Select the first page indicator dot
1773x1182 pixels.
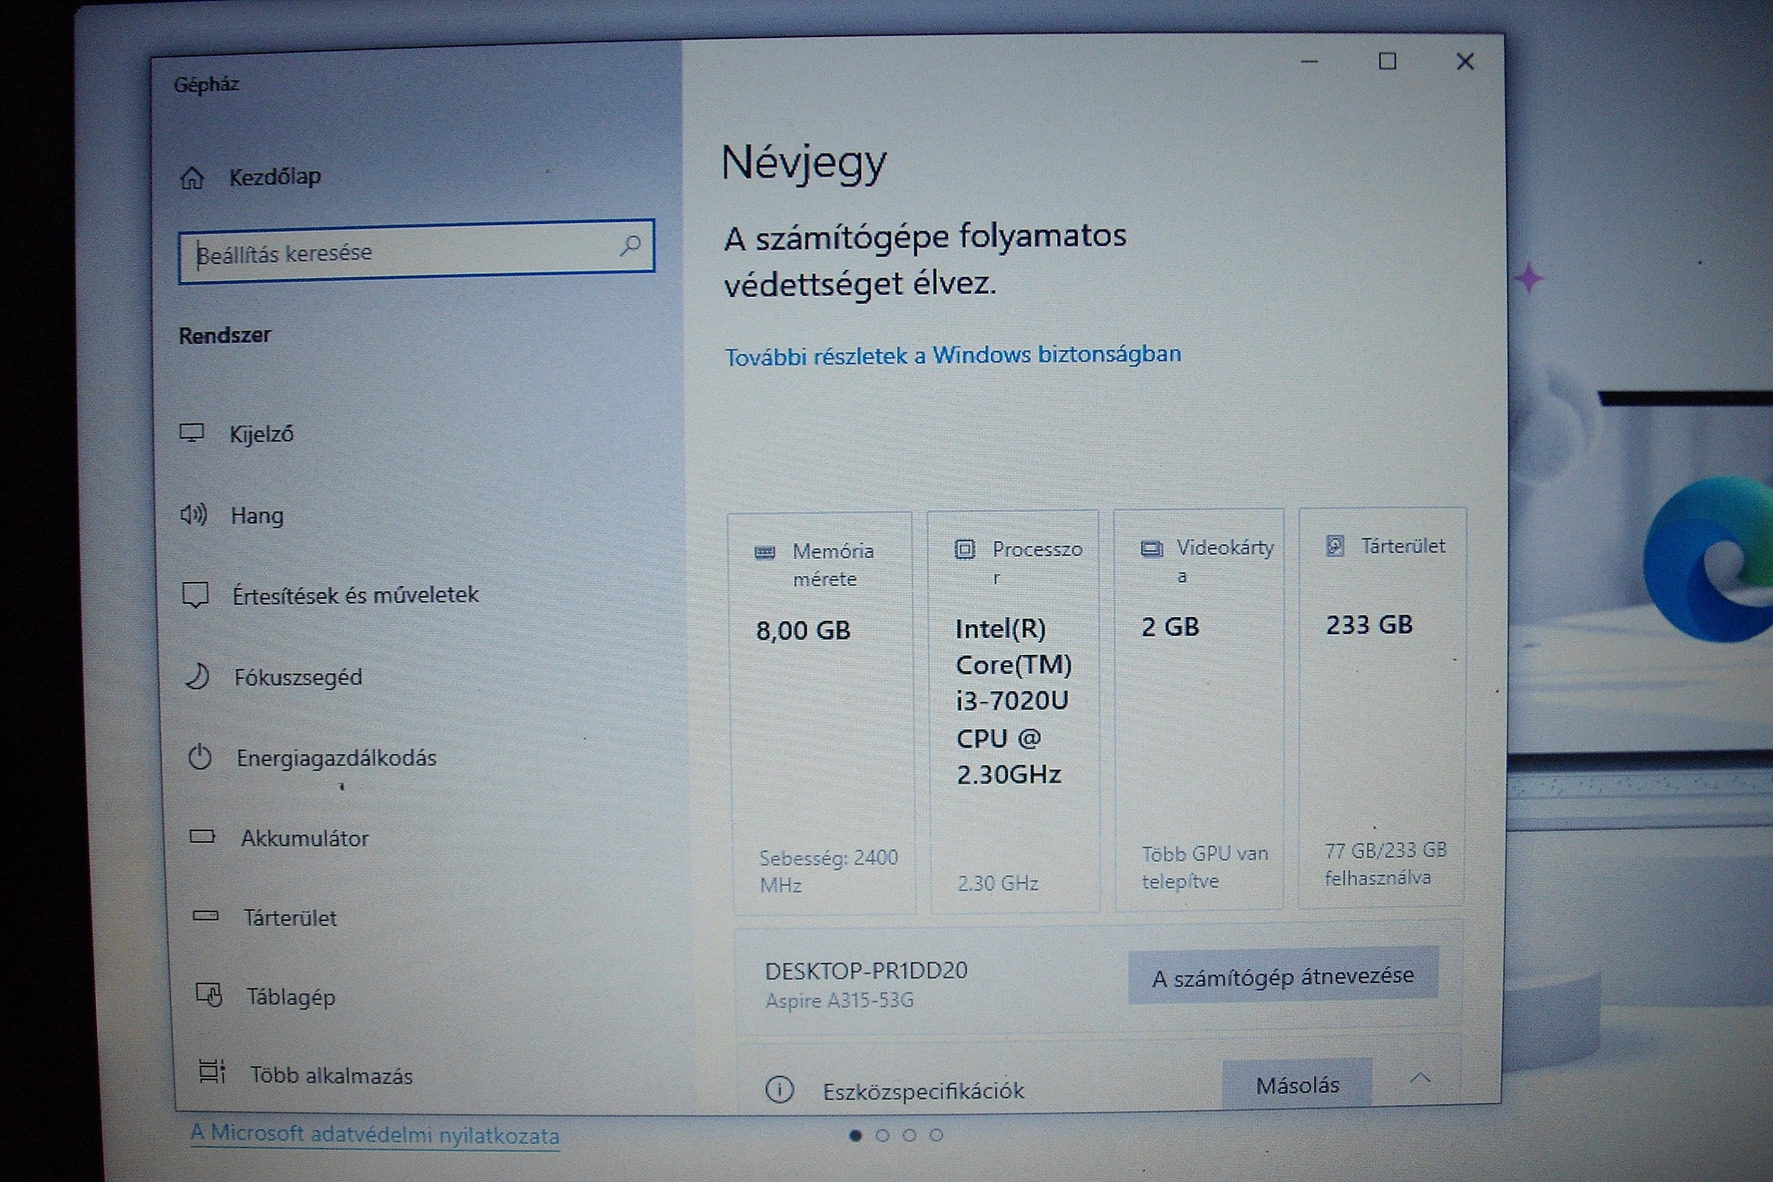(x=855, y=1135)
